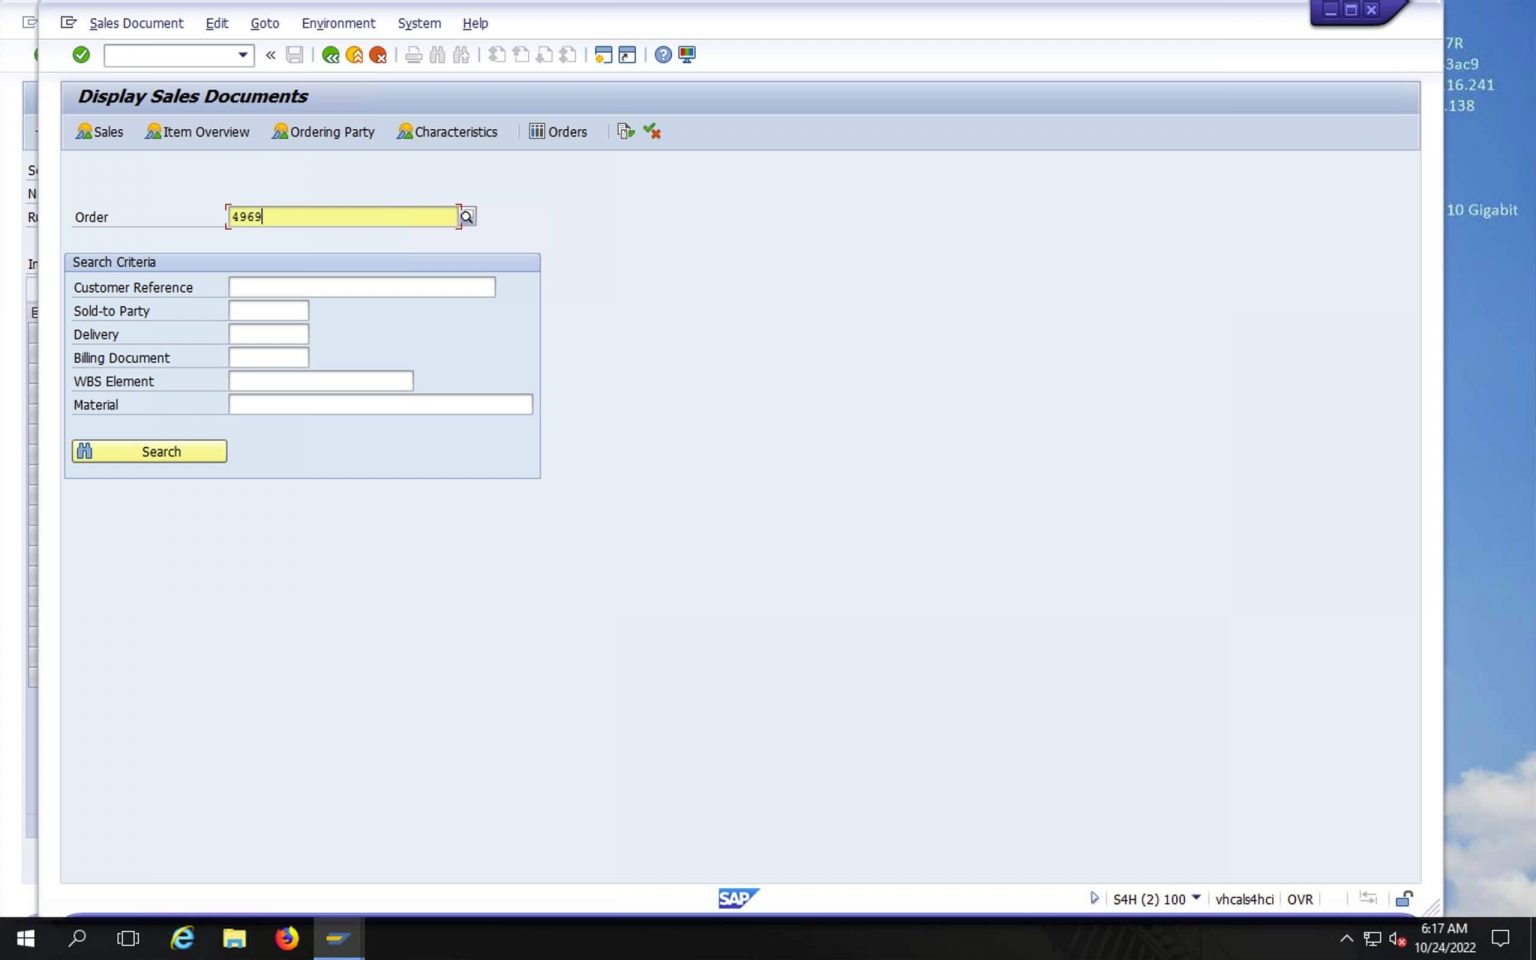The image size is (1536, 960).
Task: Click the green Back toolbar icon
Action: [331, 55]
